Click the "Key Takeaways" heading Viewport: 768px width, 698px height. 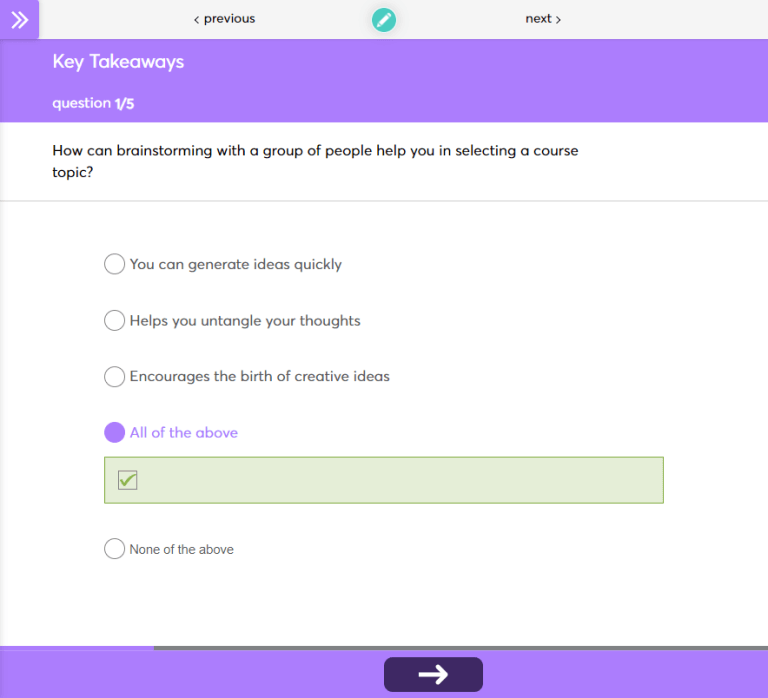point(118,62)
